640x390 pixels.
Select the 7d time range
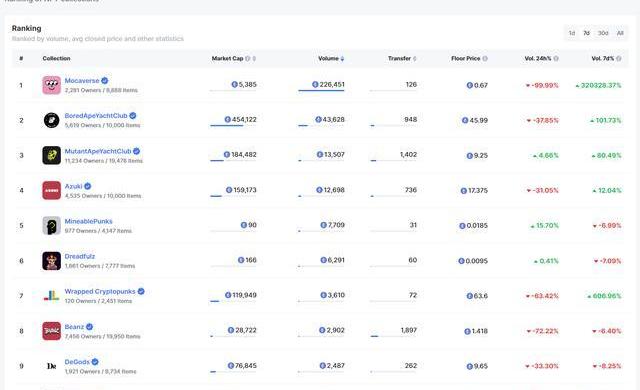(587, 33)
